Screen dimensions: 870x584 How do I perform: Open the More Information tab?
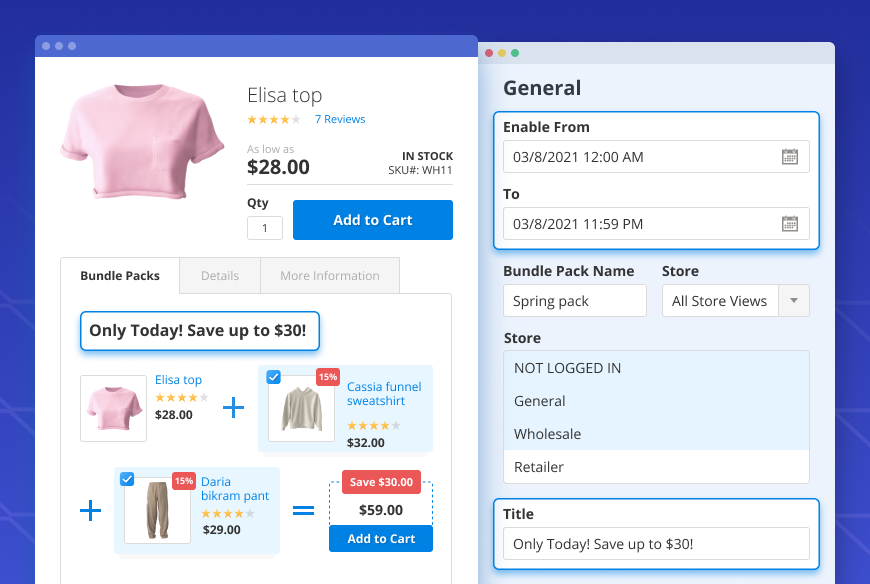pyautogui.click(x=329, y=276)
